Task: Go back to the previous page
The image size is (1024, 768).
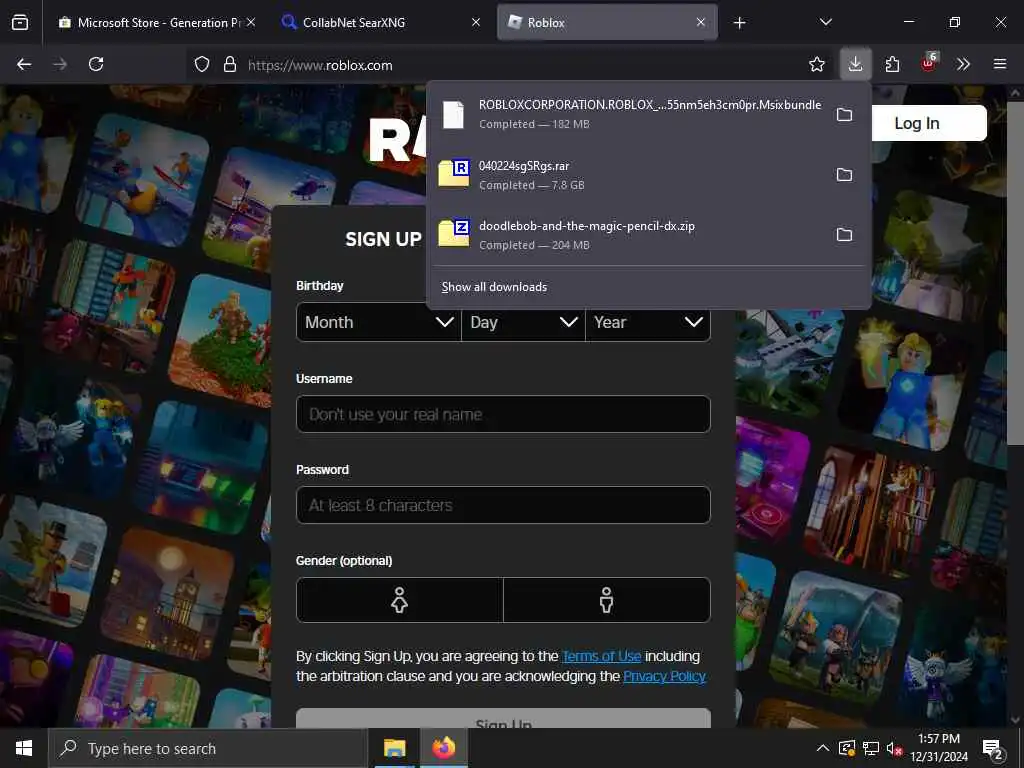Action: tap(24, 64)
